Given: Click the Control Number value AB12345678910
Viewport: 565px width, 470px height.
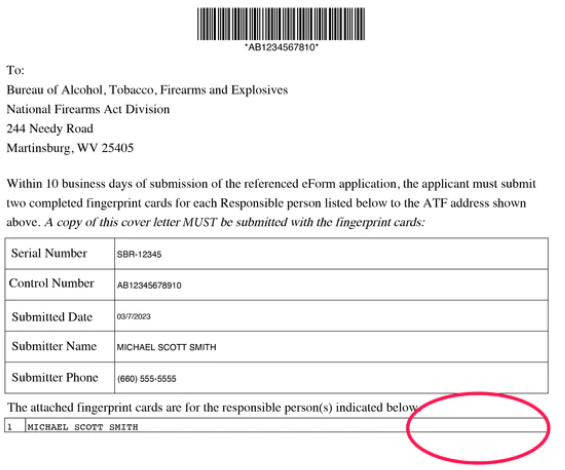Looking at the screenshot, I should pos(149,285).
